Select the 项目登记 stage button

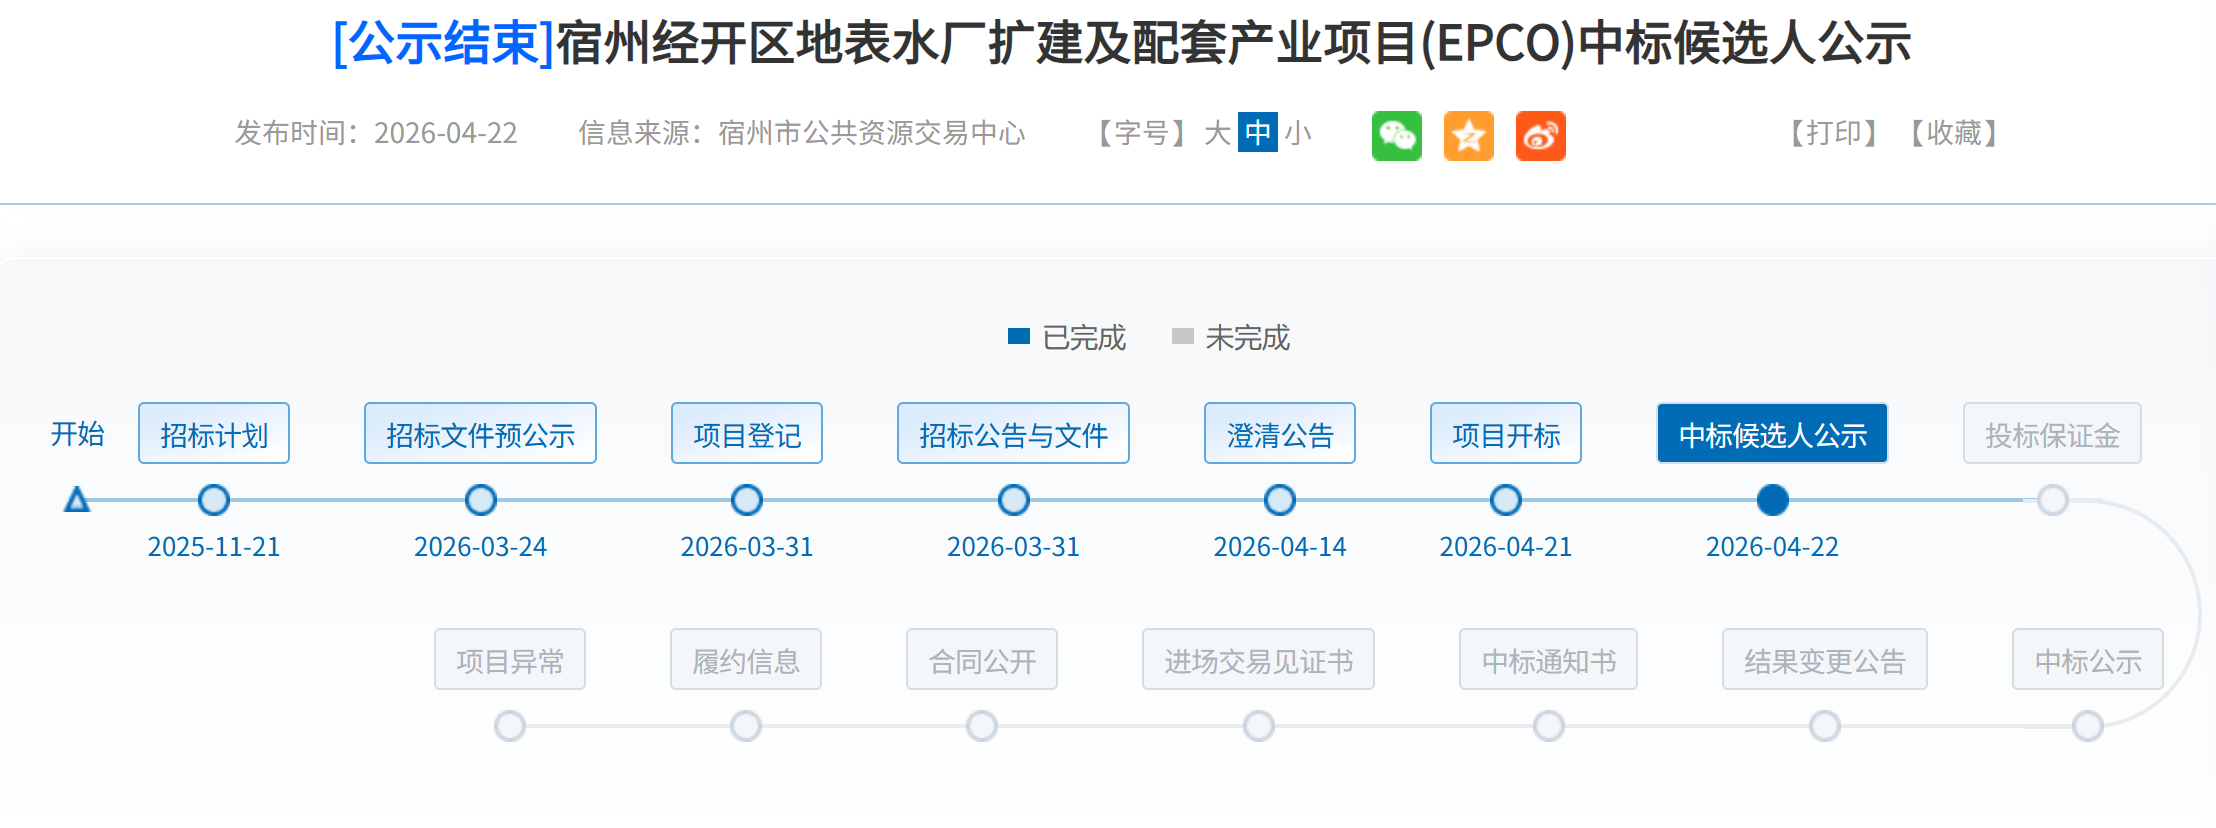(747, 434)
